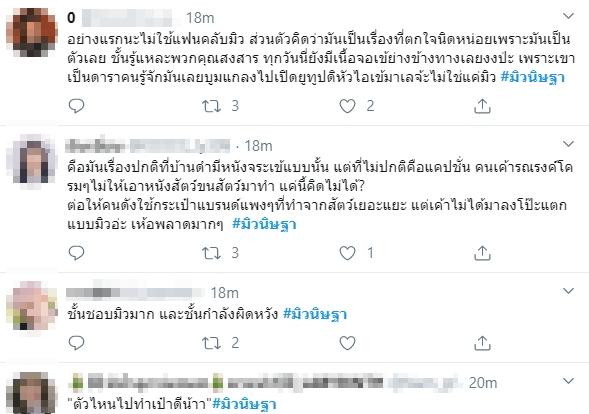Open the 18m timestamp of the second tweet
589x414 pixels.
coord(258,146)
